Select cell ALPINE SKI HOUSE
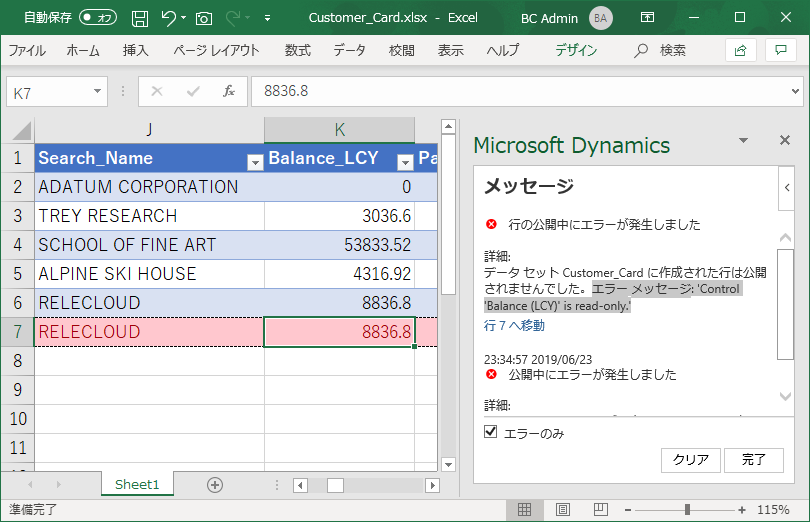 (149, 273)
